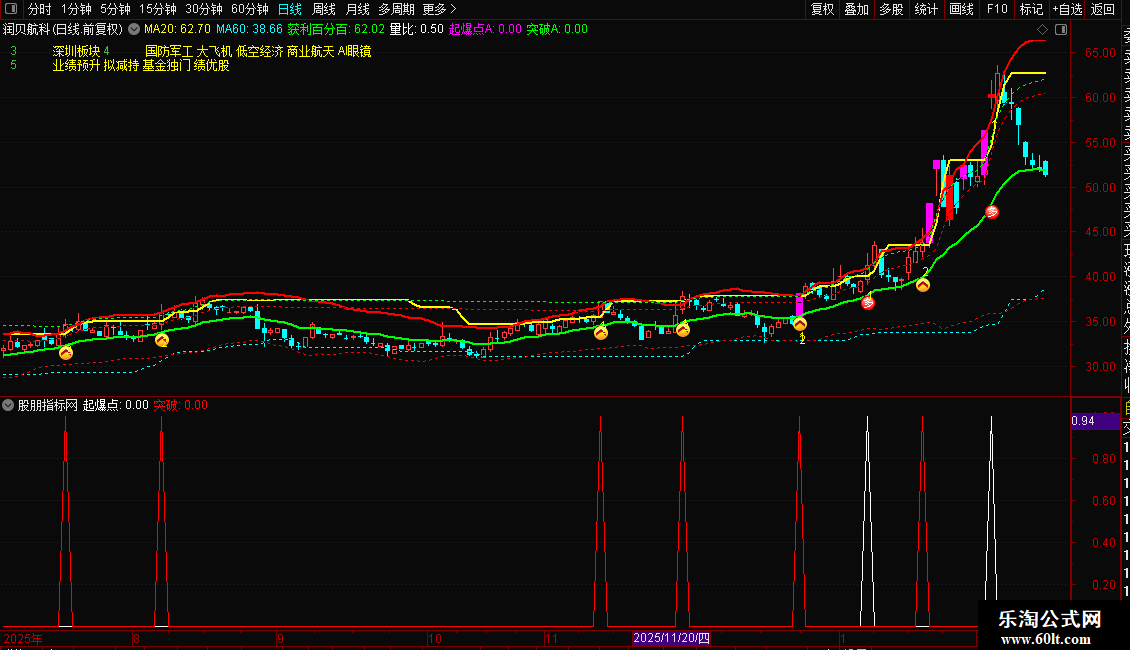The image size is (1130, 650).
Task: Enable 叠加 overlay mode
Action: click(x=856, y=9)
